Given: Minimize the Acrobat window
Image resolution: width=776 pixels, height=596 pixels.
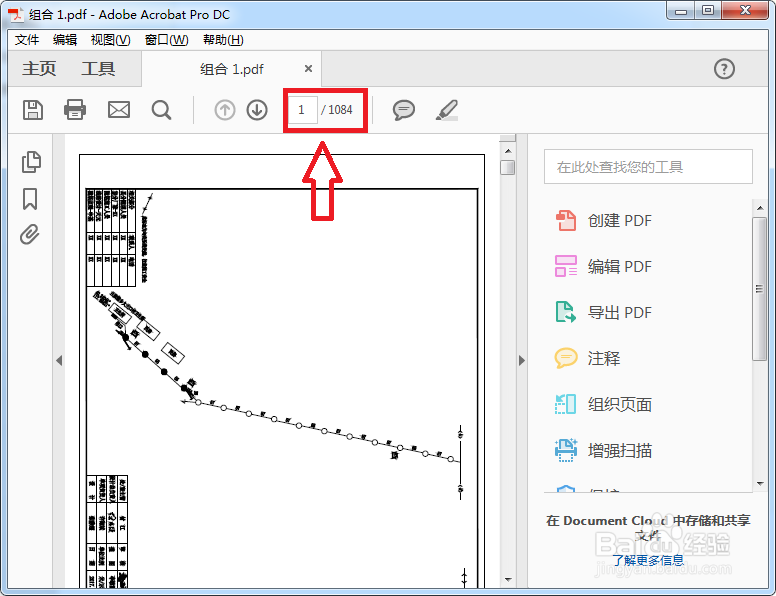Looking at the screenshot, I should [681, 11].
